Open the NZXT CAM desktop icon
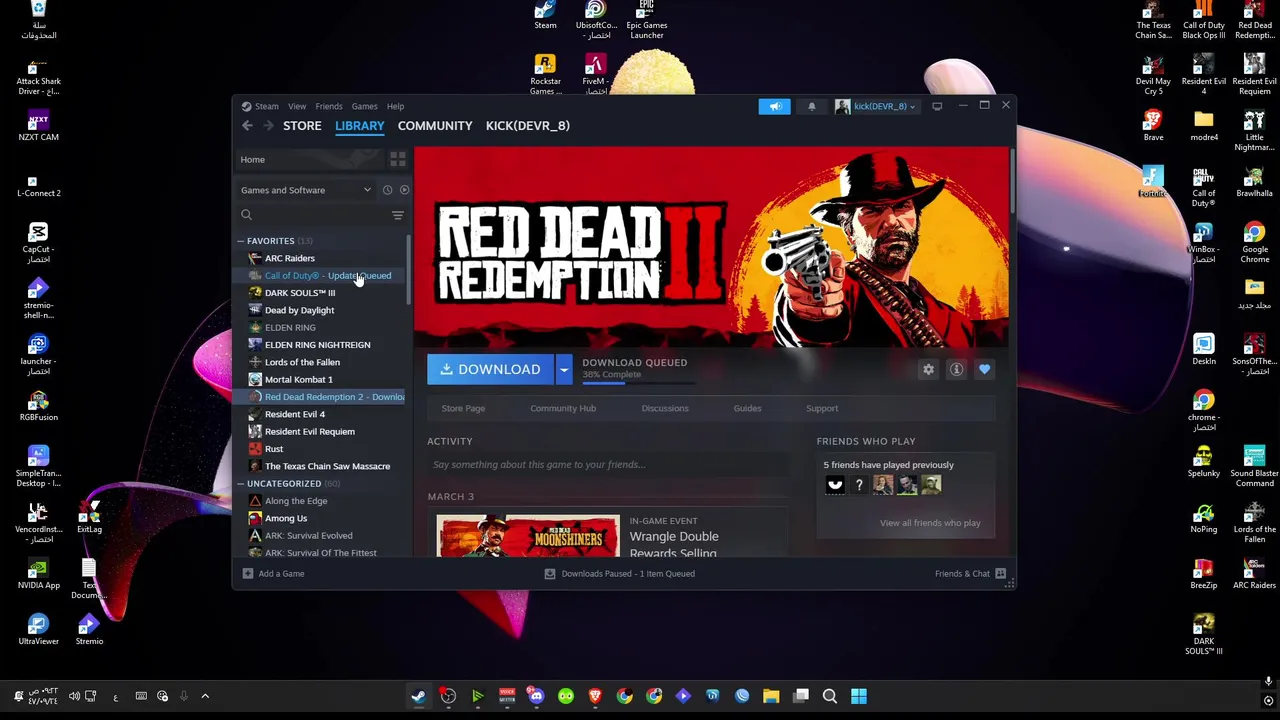The width and height of the screenshot is (1280, 720). pyautogui.click(x=38, y=126)
